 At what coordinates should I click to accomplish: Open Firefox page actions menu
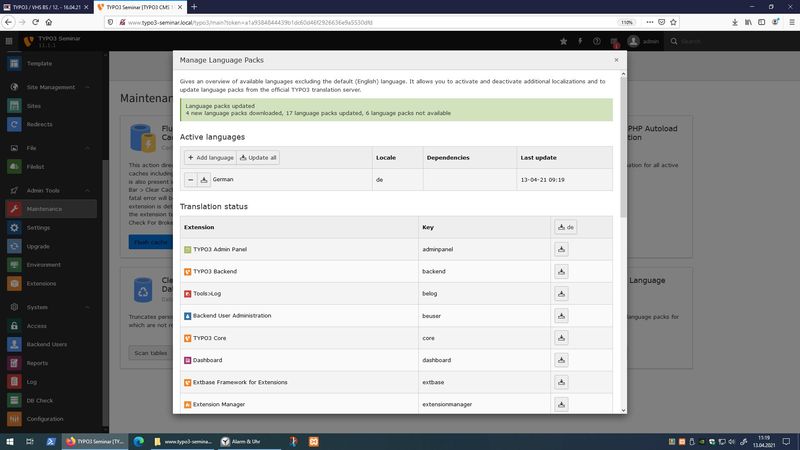[x=649, y=22]
